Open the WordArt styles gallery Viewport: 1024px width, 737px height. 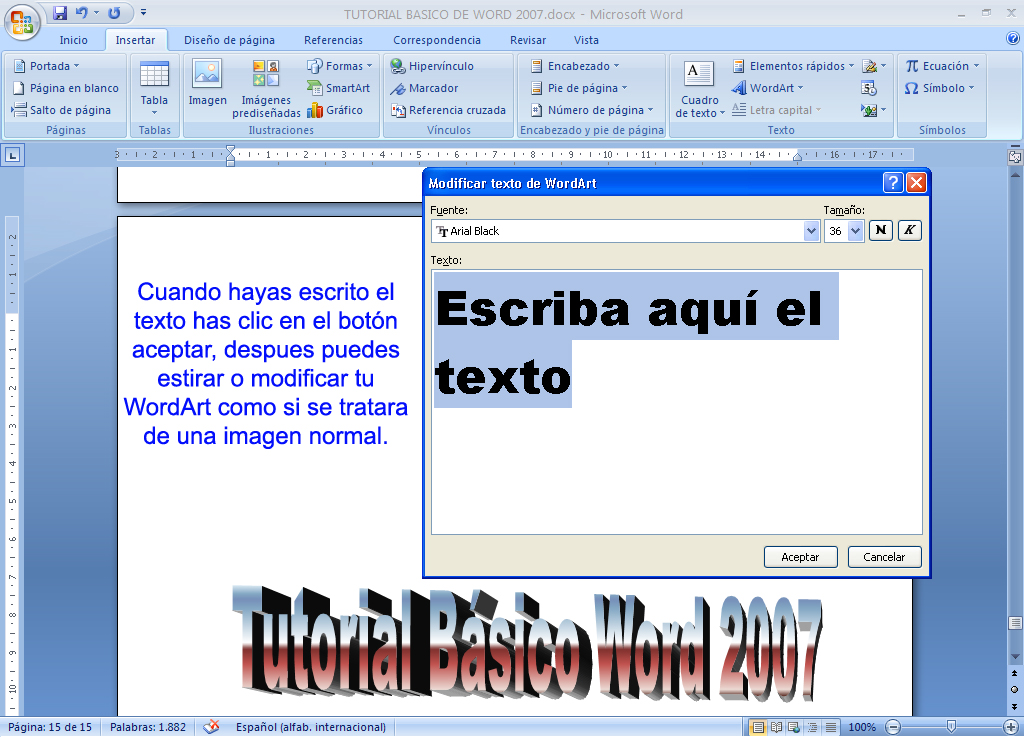768,88
